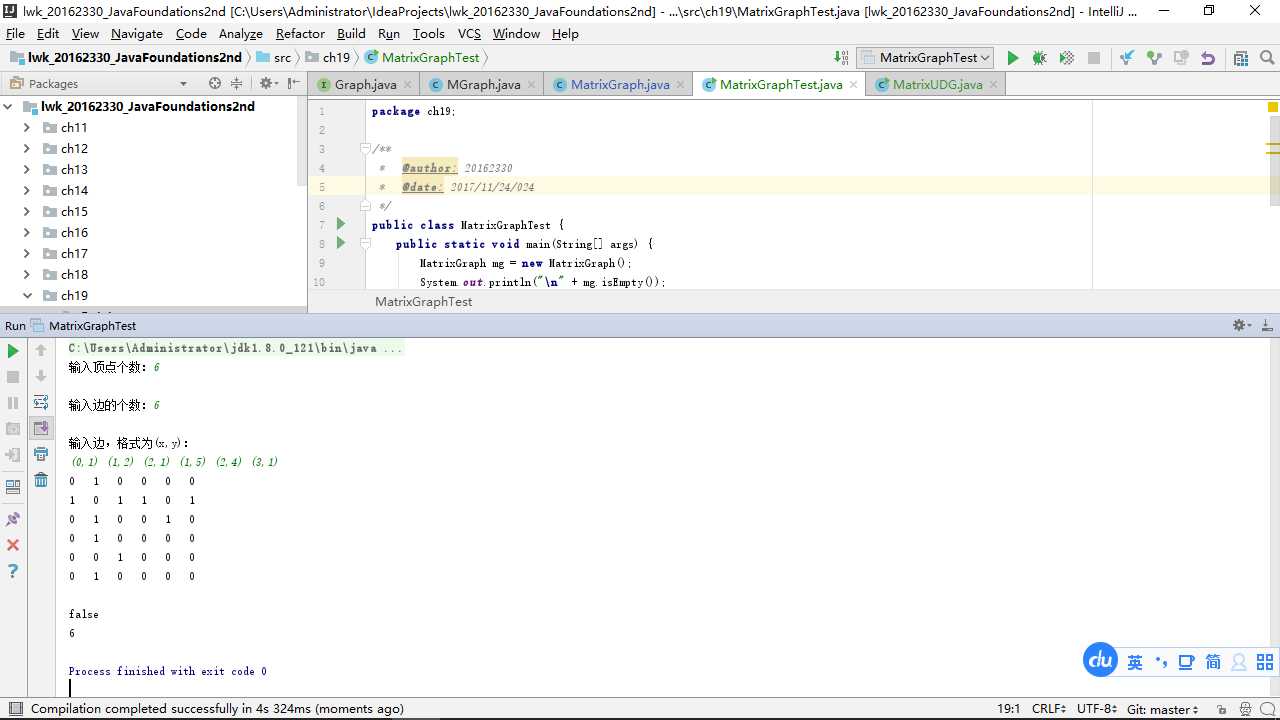Open the Analyze menu
The width and height of the screenshot is (1280, 720).
point(241,34)
